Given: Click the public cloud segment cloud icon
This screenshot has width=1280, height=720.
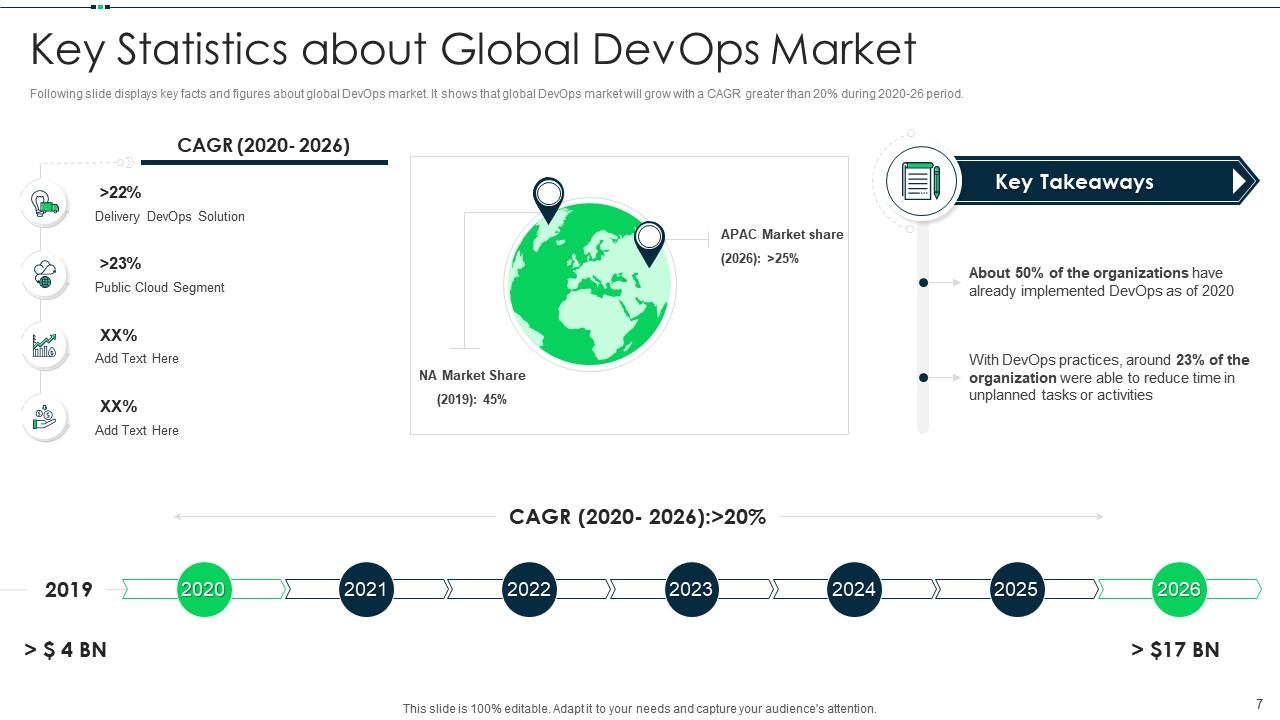Looking at the screenshot, I should 44,274.
